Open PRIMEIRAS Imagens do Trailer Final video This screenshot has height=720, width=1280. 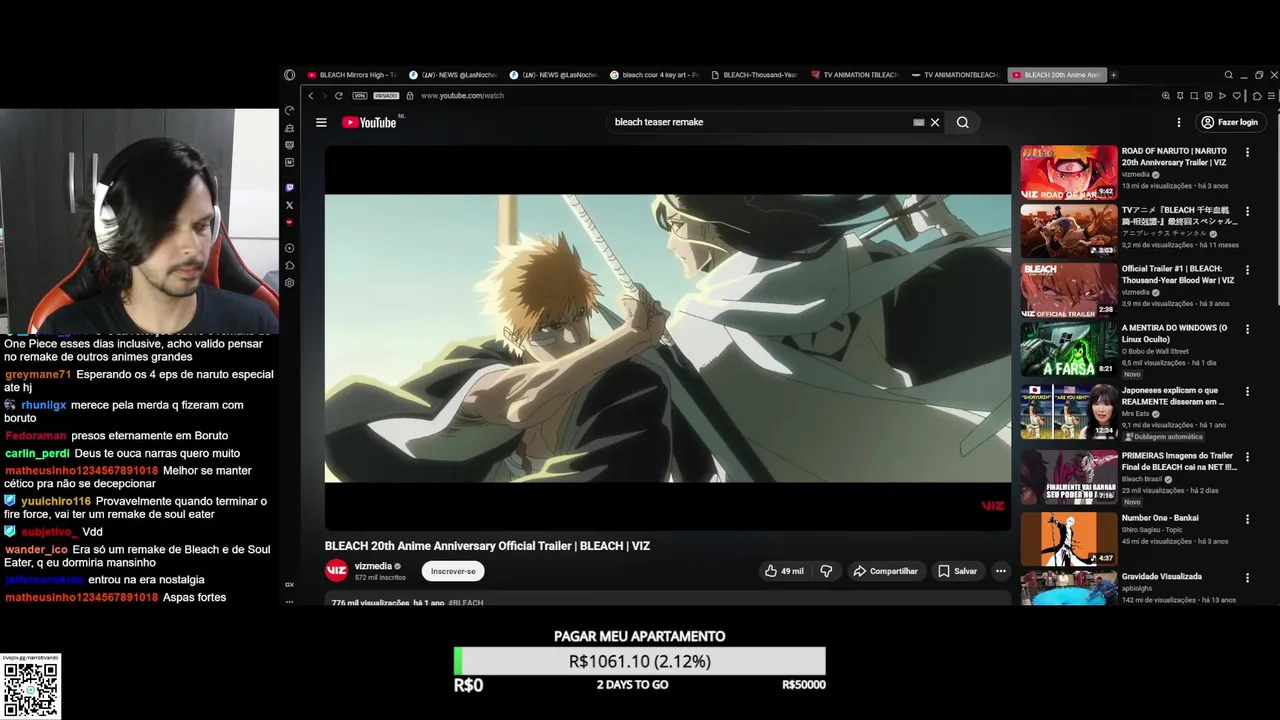pos(1069,477)
